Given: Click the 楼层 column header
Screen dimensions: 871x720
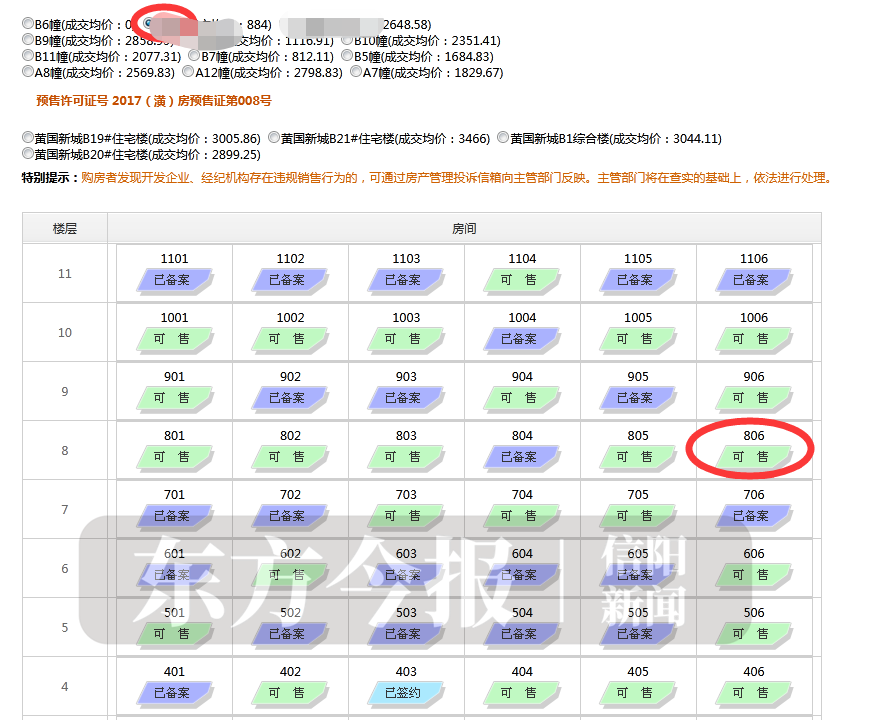Looking at the screenshot, I should (x=65, y=229).
